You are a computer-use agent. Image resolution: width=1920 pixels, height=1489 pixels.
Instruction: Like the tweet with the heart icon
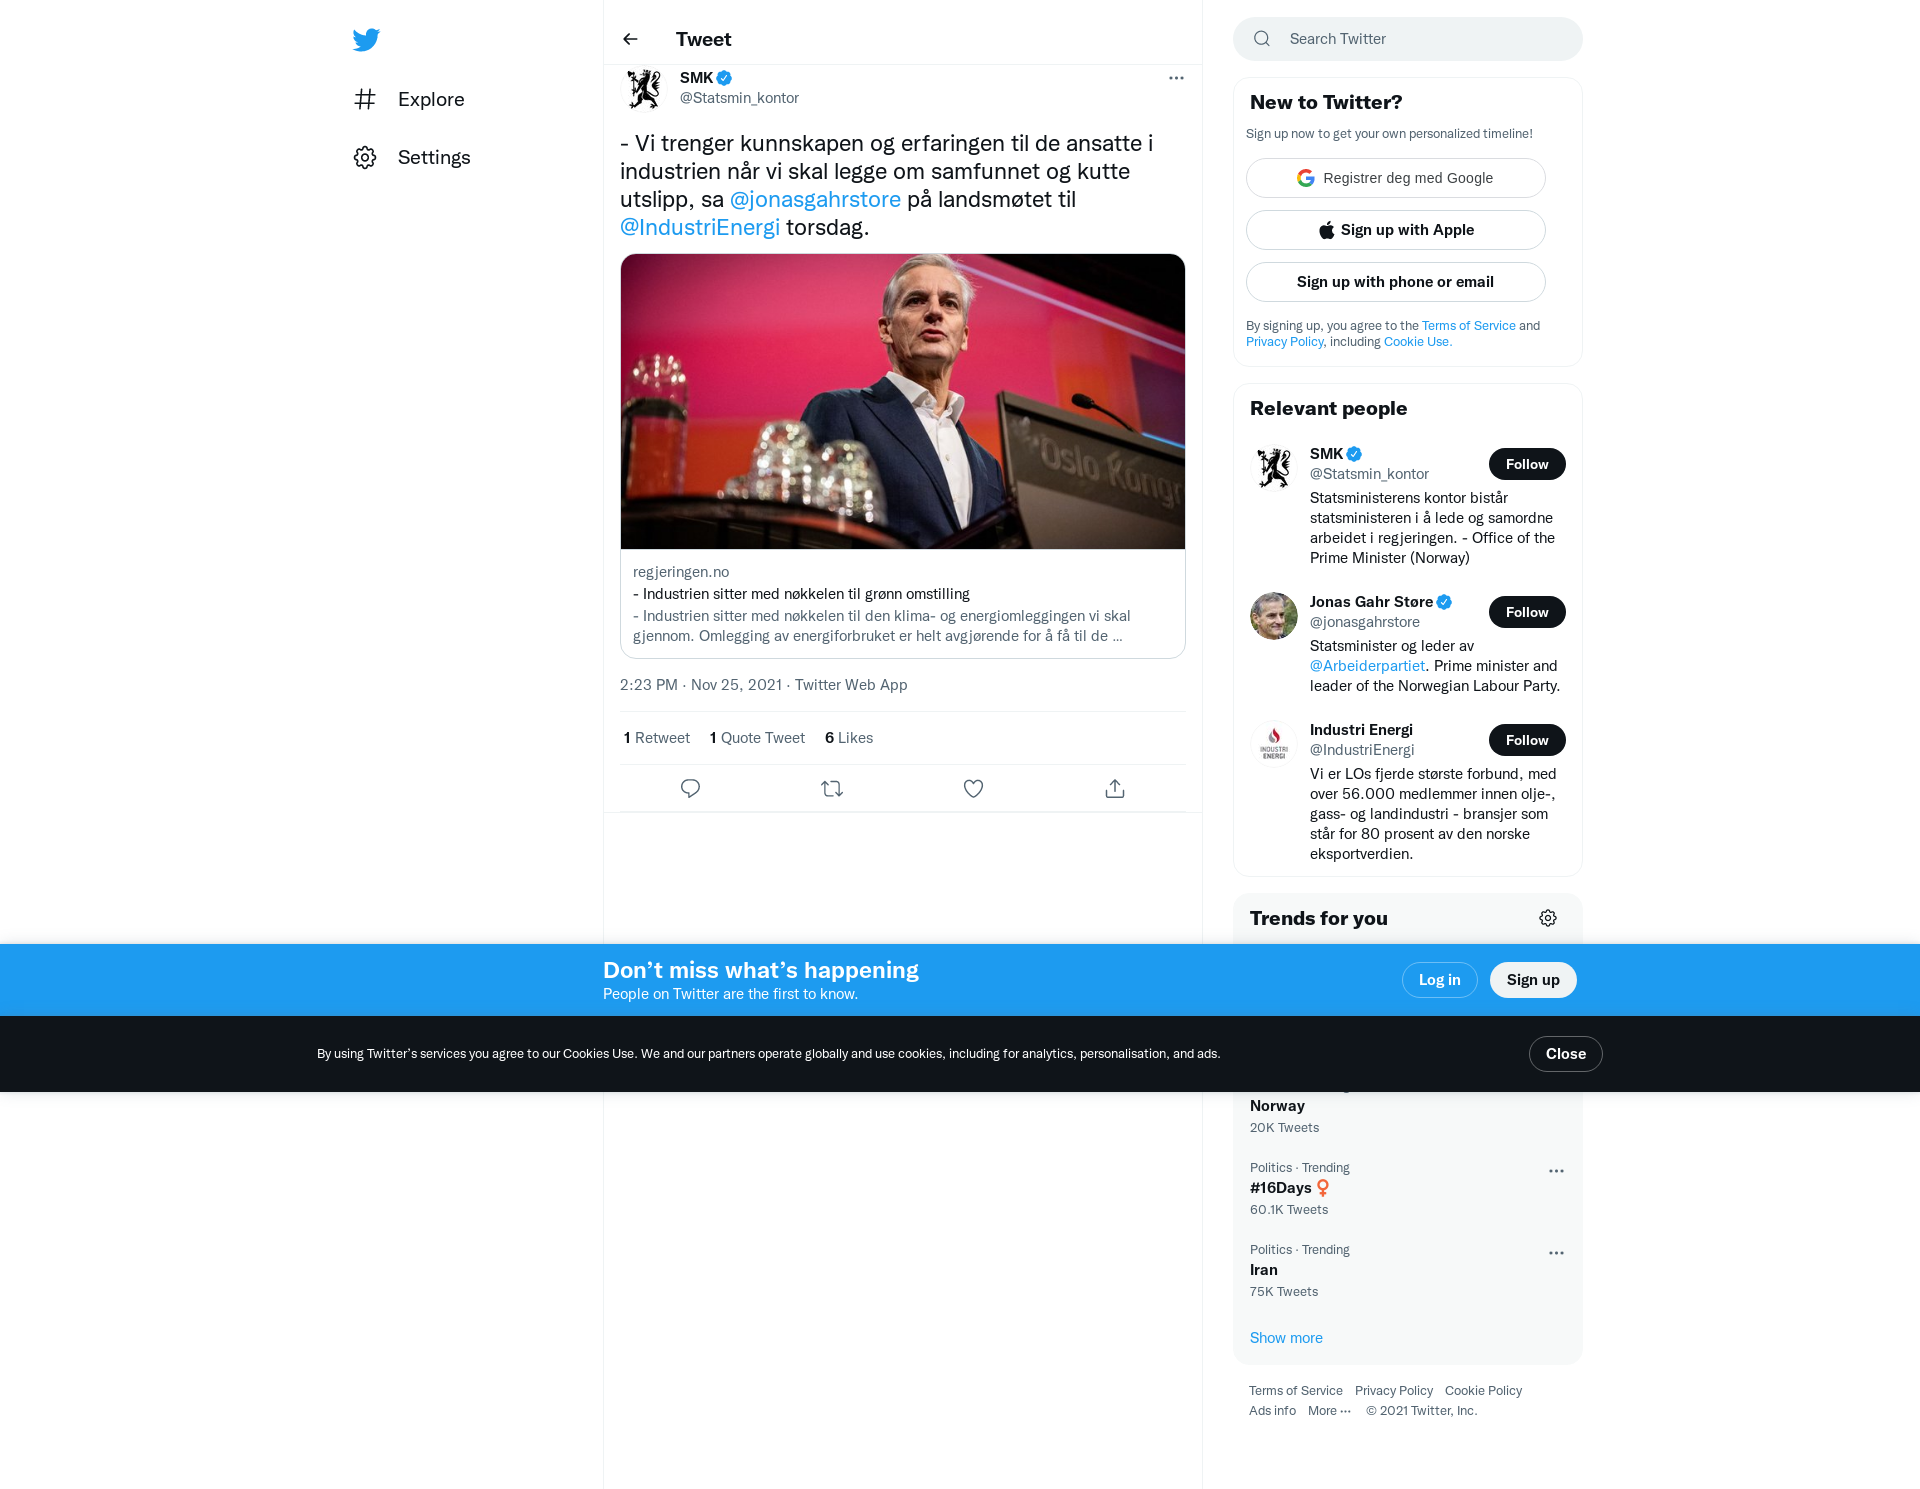[x=973, y=788]
